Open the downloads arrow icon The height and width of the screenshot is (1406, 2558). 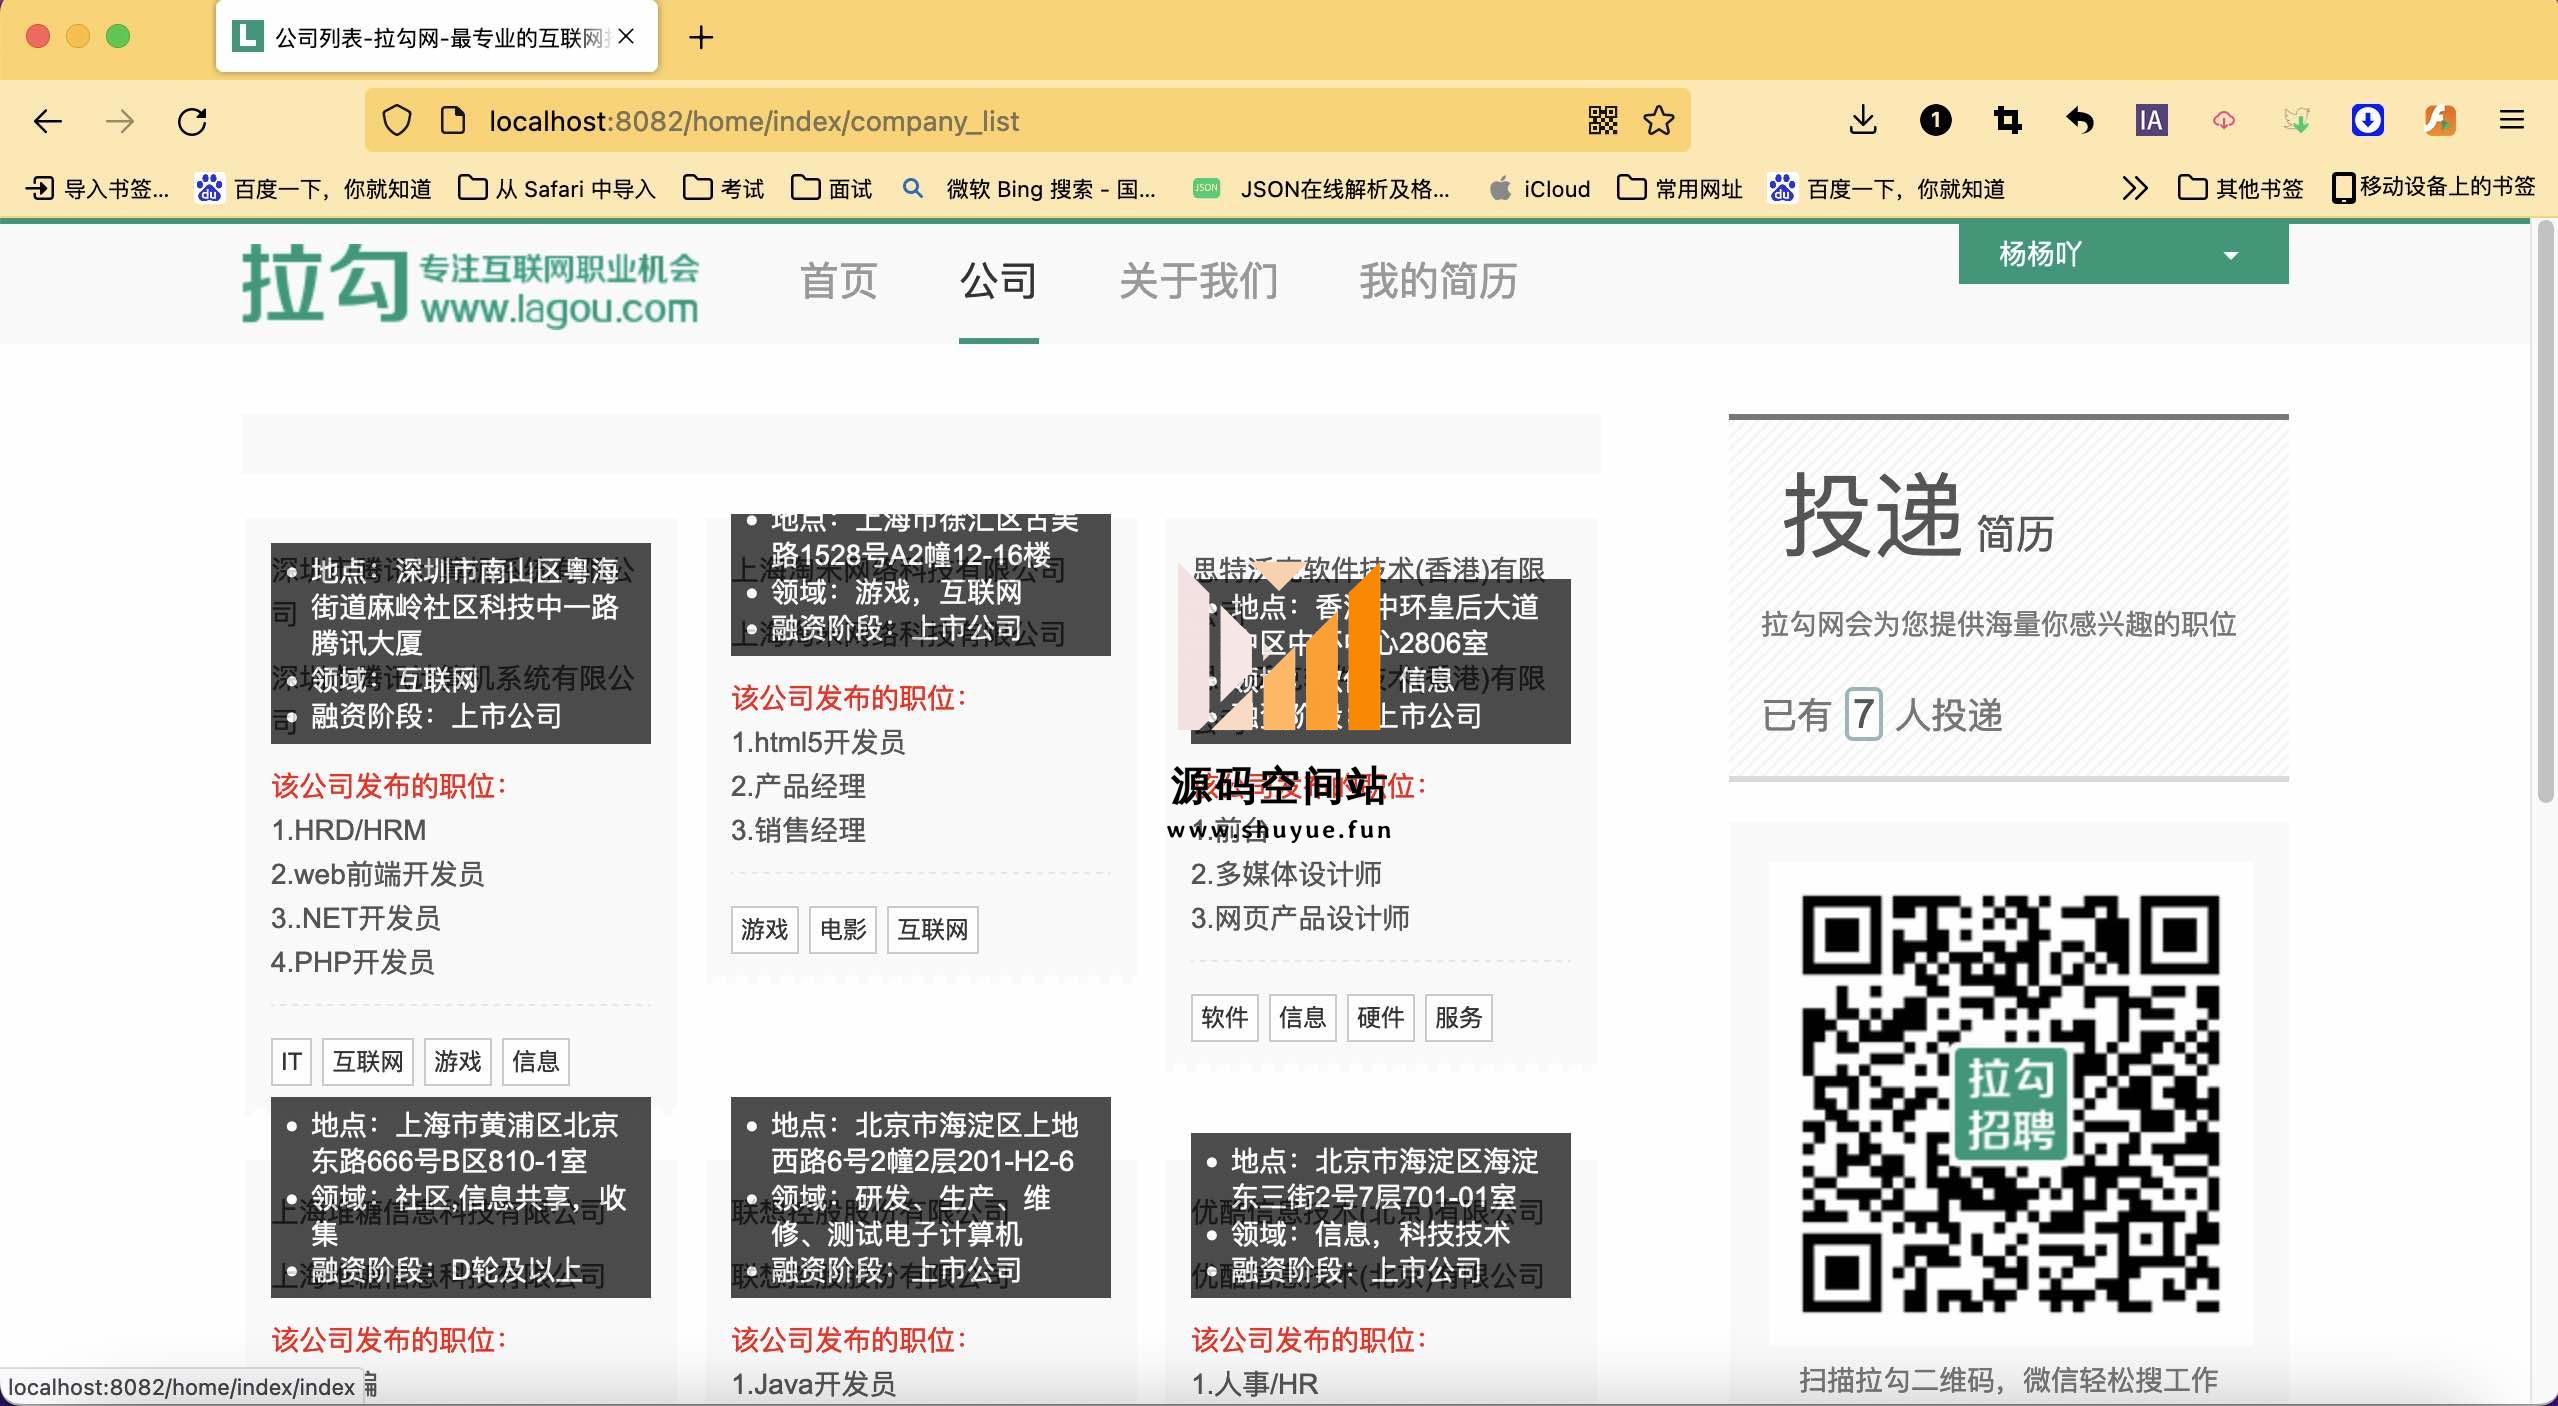pos(1862,121)
